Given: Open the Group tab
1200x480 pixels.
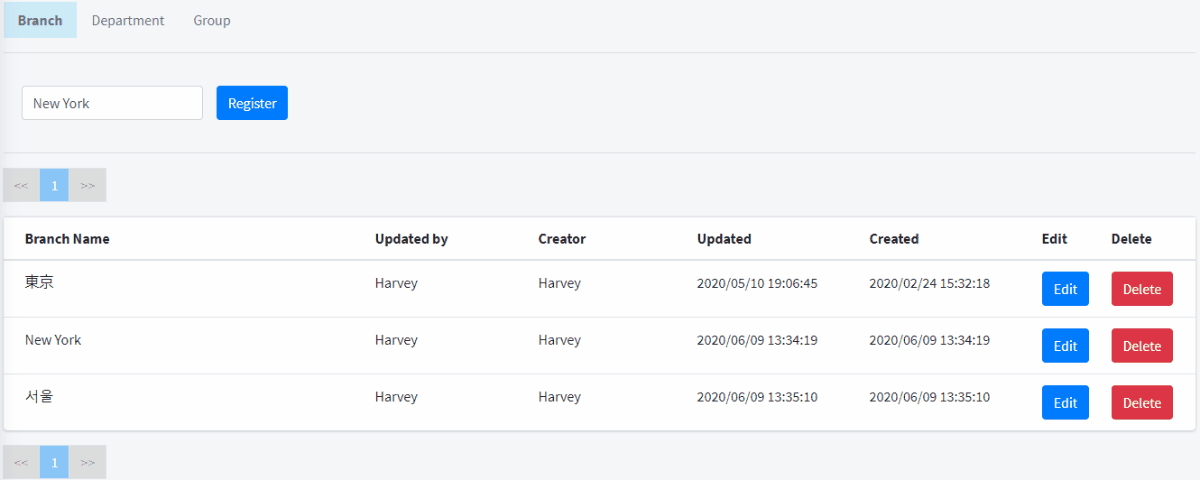Looking at the screenshot, I should (x=212, y=20).
